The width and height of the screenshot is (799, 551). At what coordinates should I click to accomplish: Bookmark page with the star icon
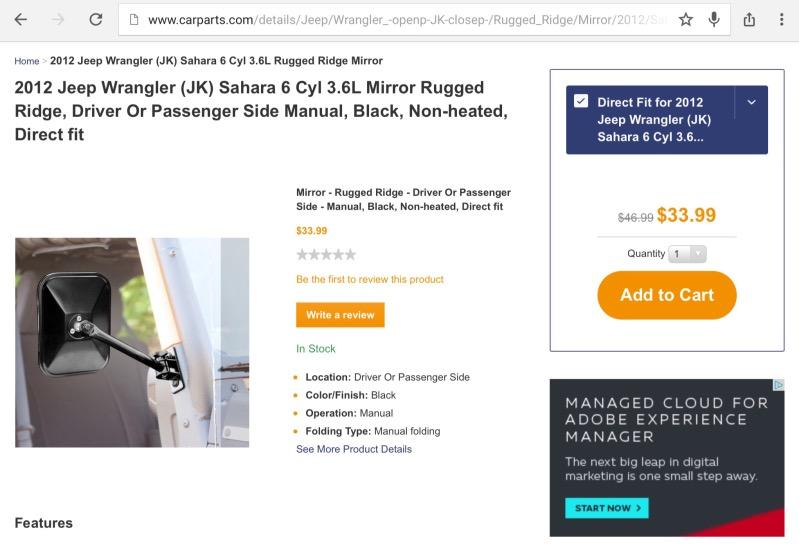686,19
